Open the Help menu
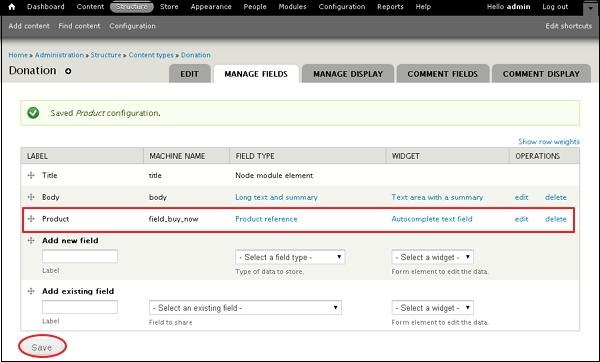The height and width of the screenshot is (362, 600). pyautogui.click(x=423, y=7)
